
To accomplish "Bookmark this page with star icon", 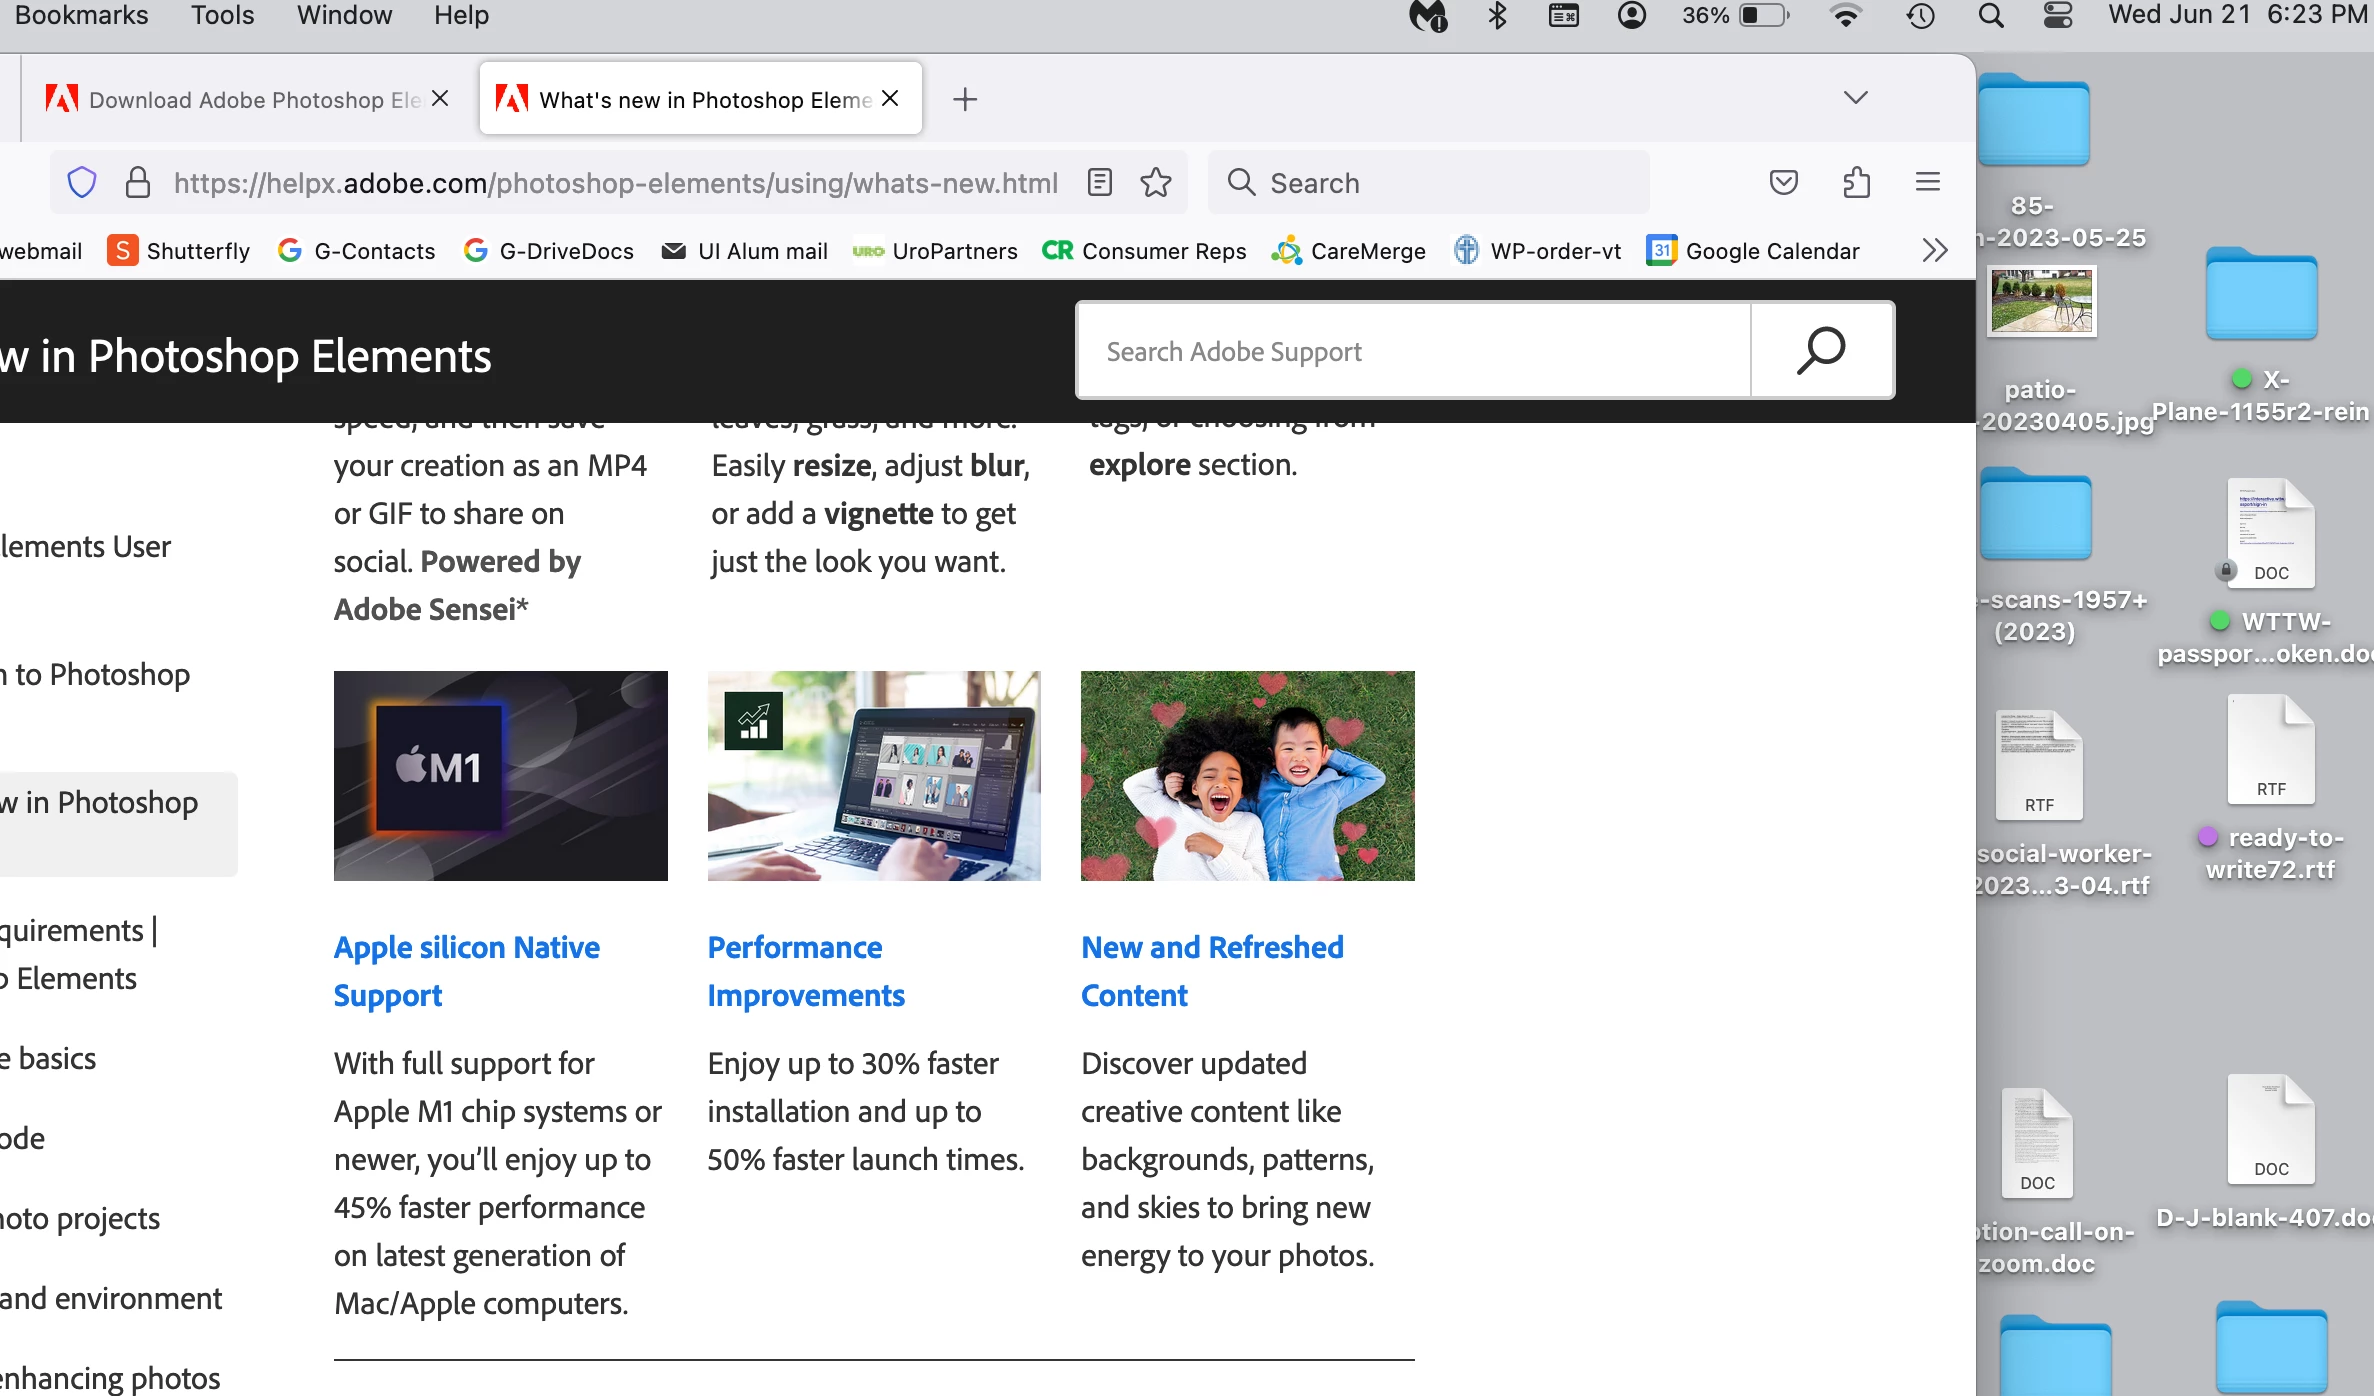I will 1156,182.
